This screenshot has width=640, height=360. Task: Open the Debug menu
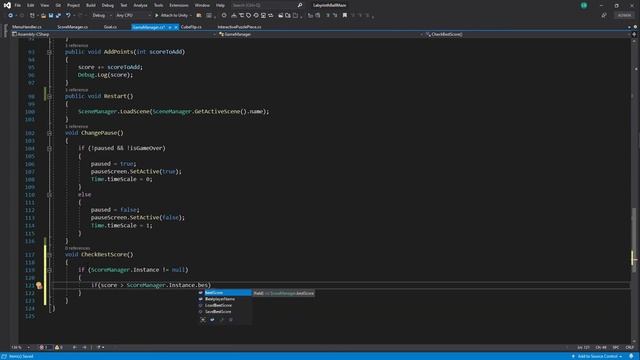coord(108,5)
